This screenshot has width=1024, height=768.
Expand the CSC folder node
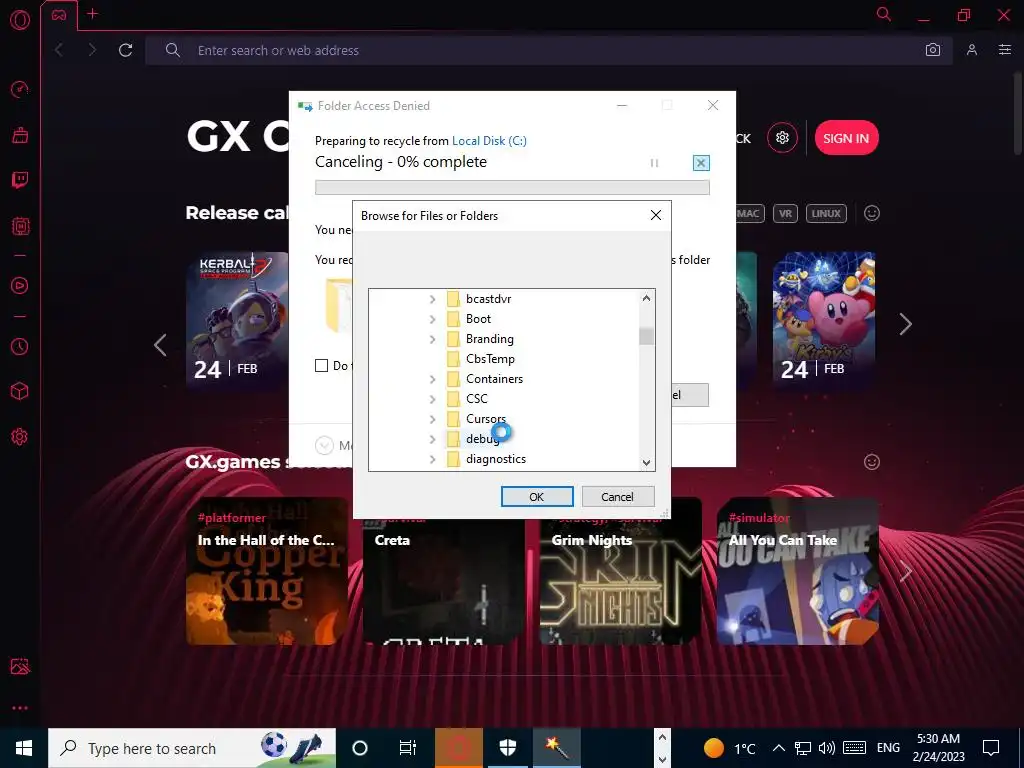click(432, 399)
